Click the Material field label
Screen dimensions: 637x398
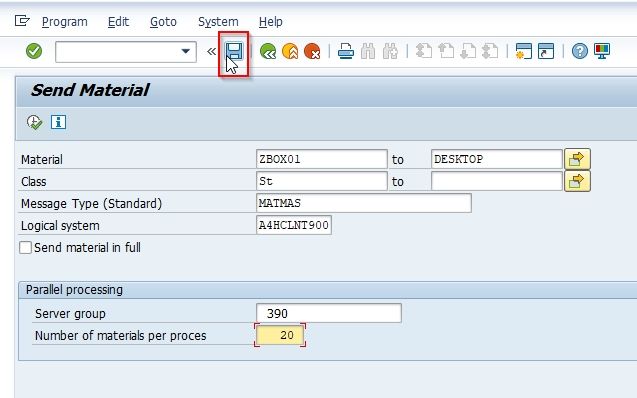pyautogui.click(x=42, y=160)
